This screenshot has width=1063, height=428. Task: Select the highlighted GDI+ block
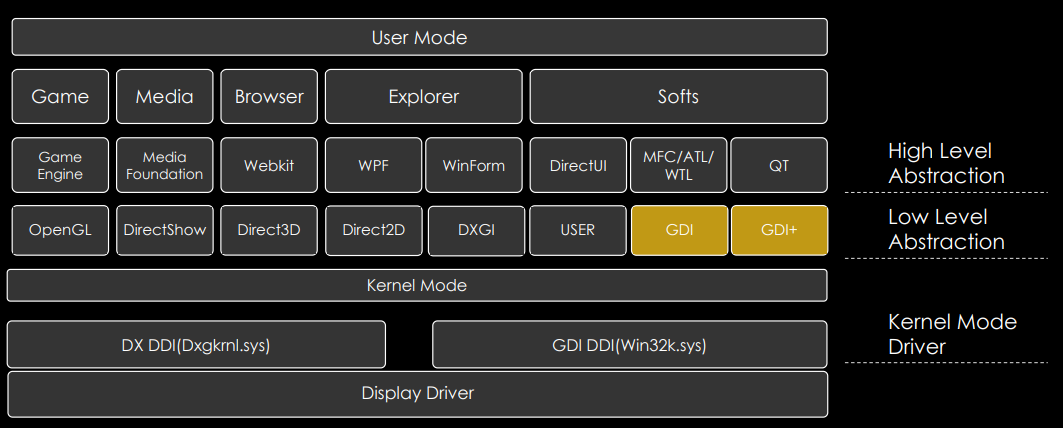pyautogui.click(x=779, y=230)
